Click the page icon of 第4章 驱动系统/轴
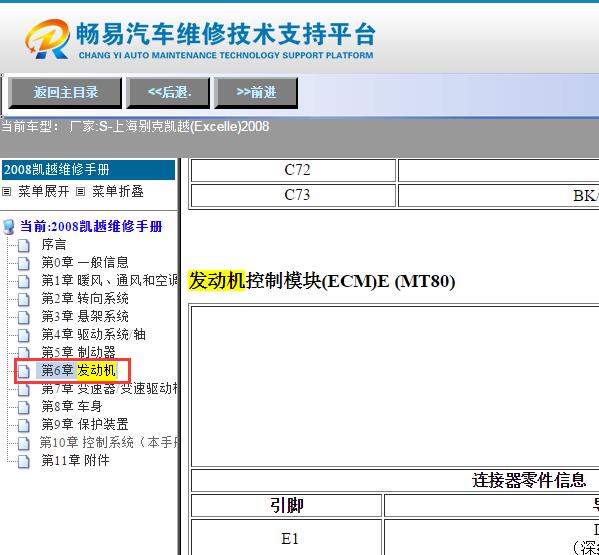 24,335
